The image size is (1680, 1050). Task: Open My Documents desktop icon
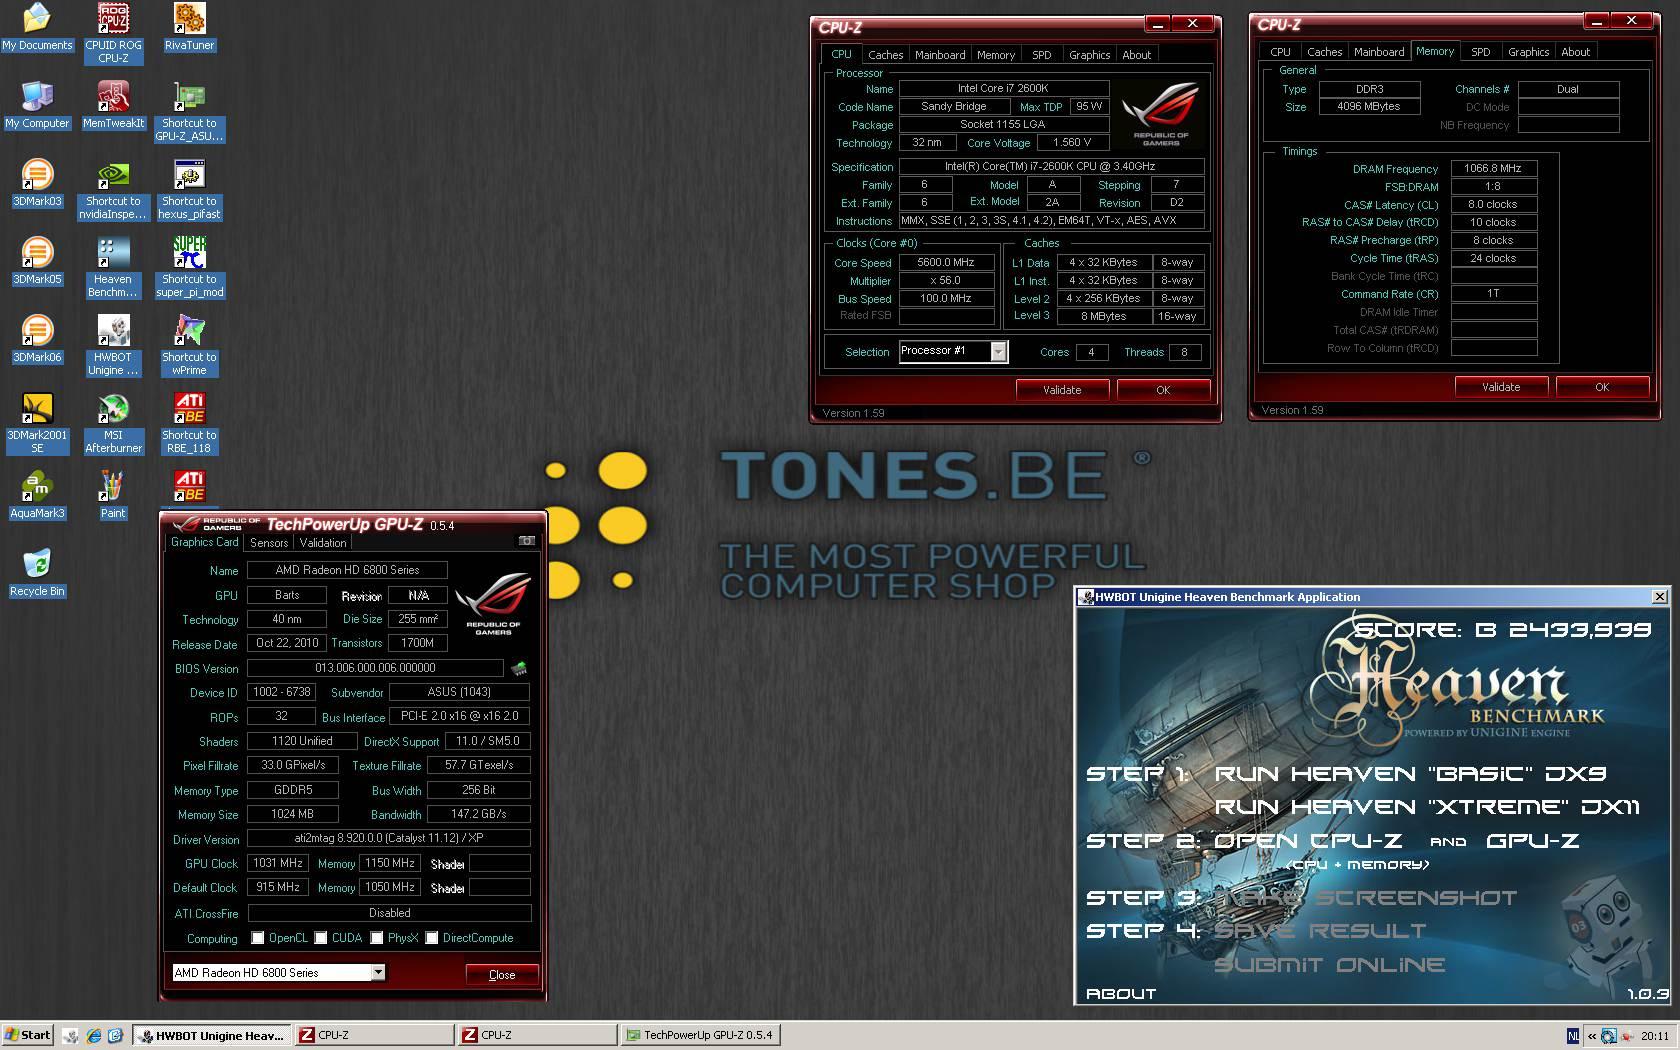tap(37, 27)
